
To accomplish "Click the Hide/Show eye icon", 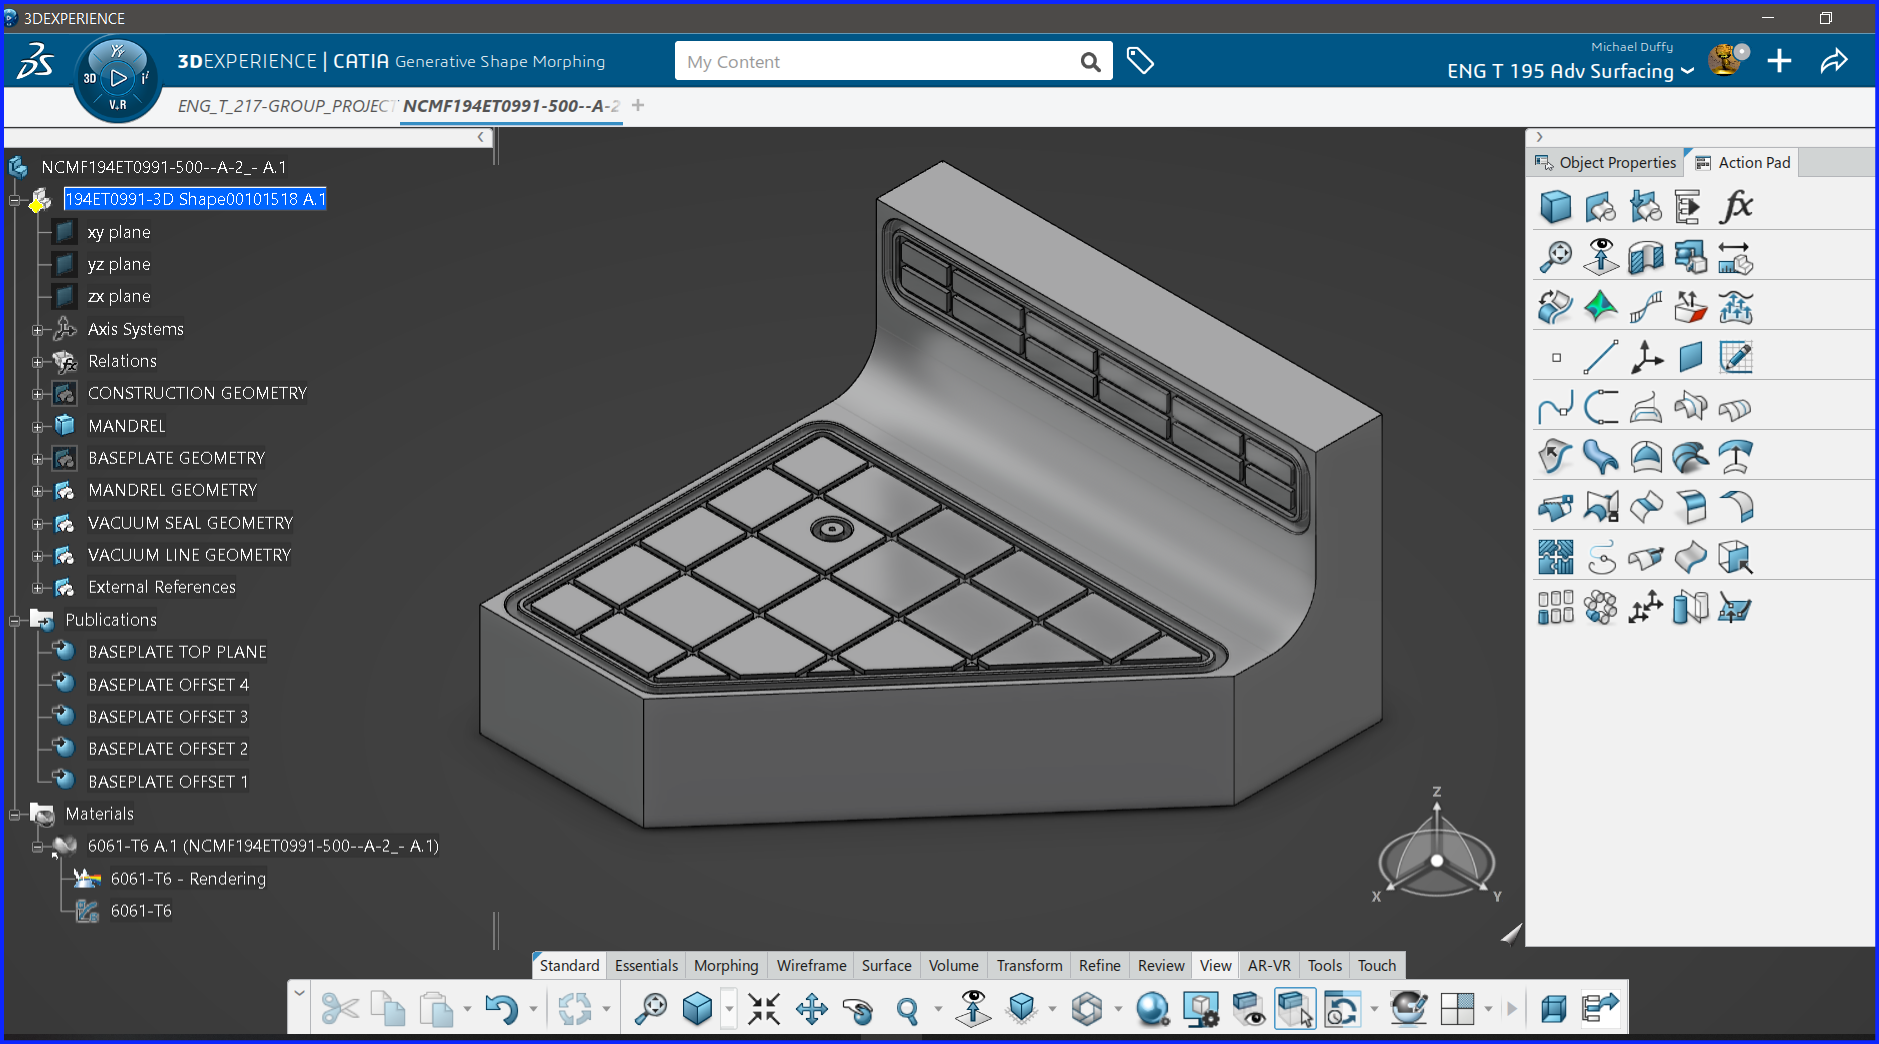I will coord(1249,1009).
